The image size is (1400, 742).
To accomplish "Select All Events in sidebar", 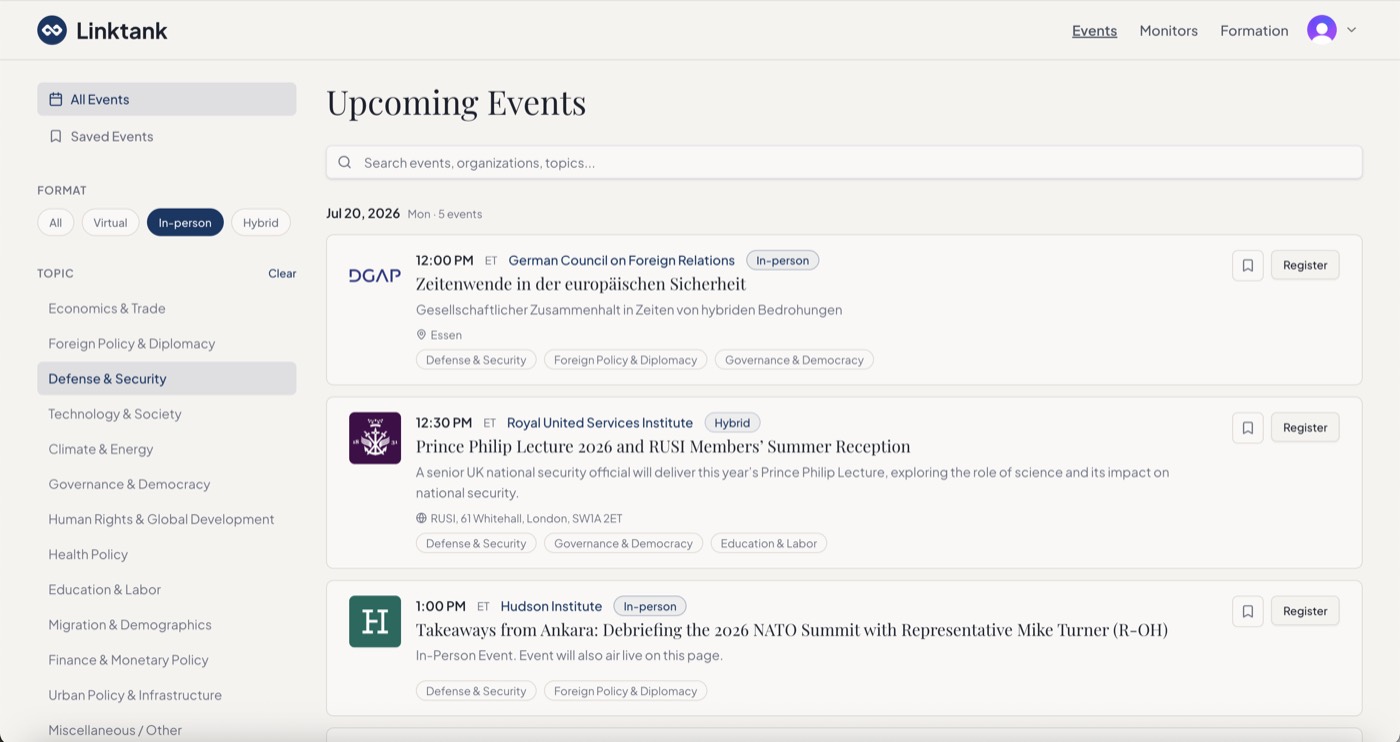I will (167, 99).
